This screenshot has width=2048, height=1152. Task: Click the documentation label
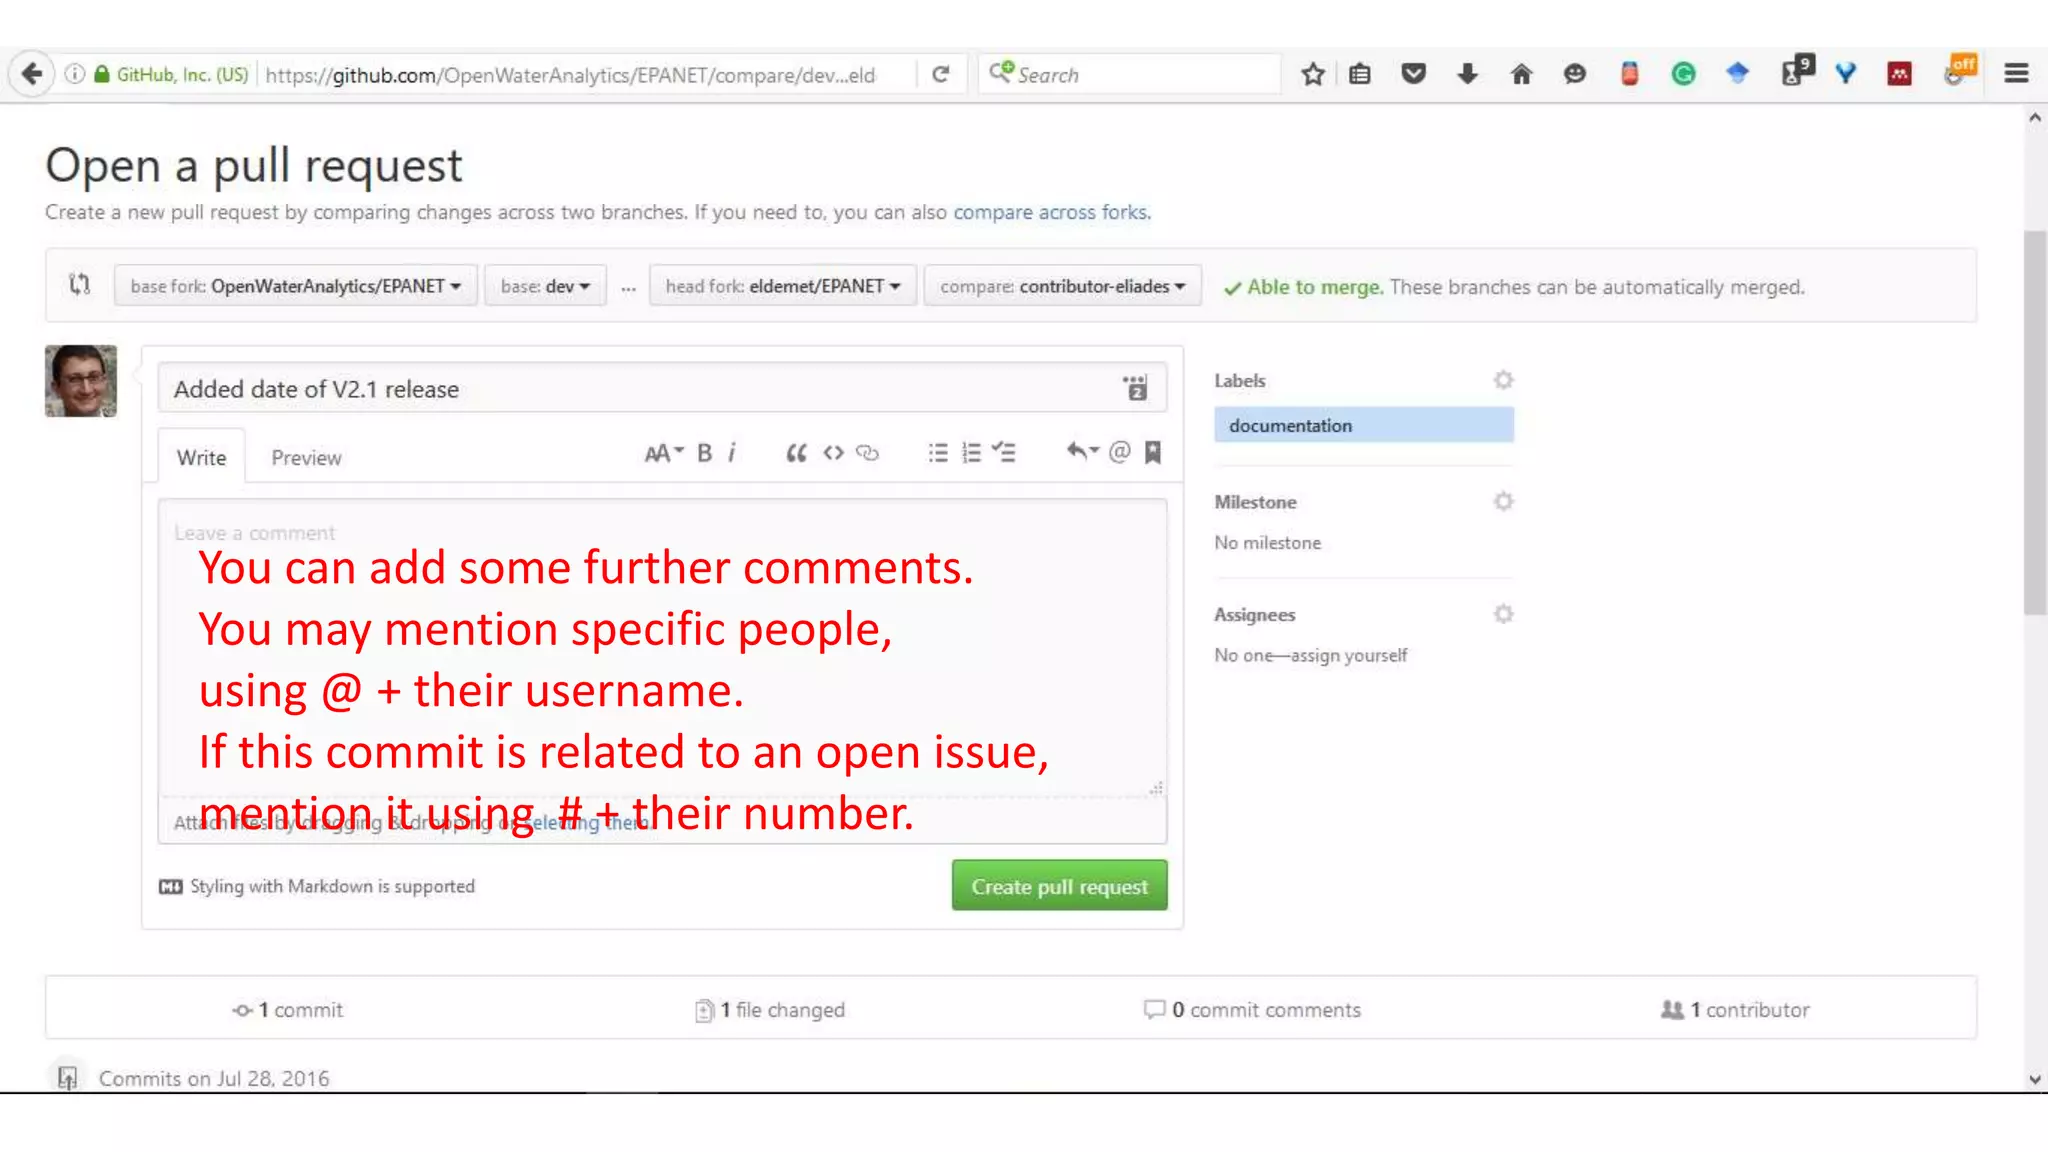click(x=1364, y=425)
